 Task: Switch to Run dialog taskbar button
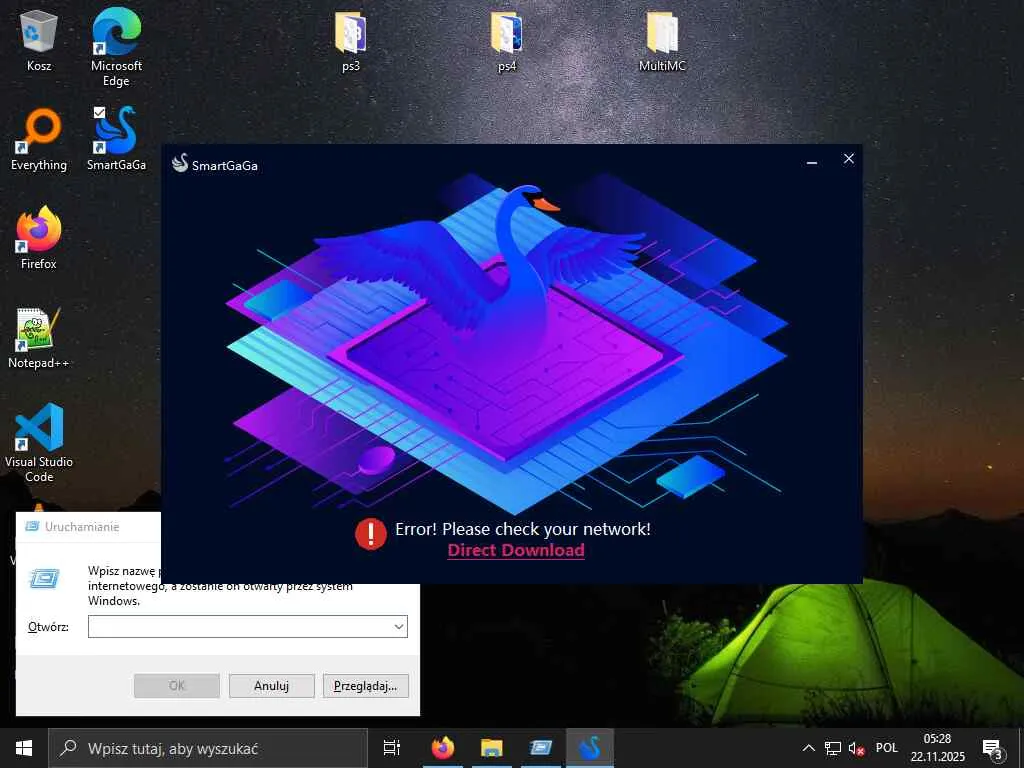click(541, 748)
